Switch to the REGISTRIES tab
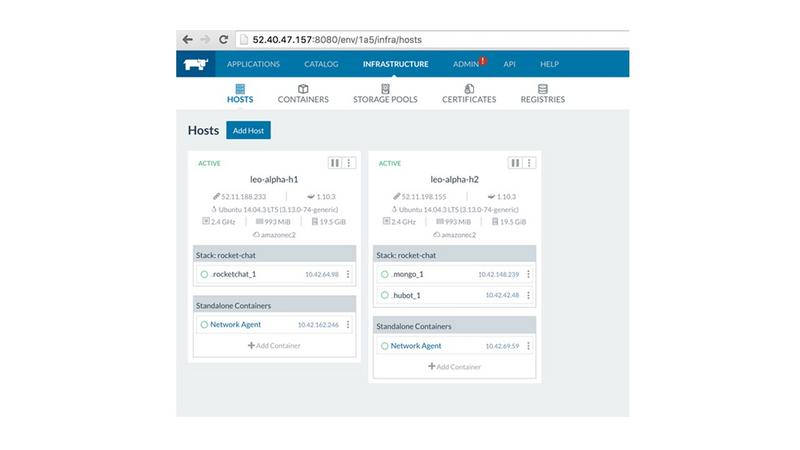Viewport: 800px width, 450px height. pos(542,94)
